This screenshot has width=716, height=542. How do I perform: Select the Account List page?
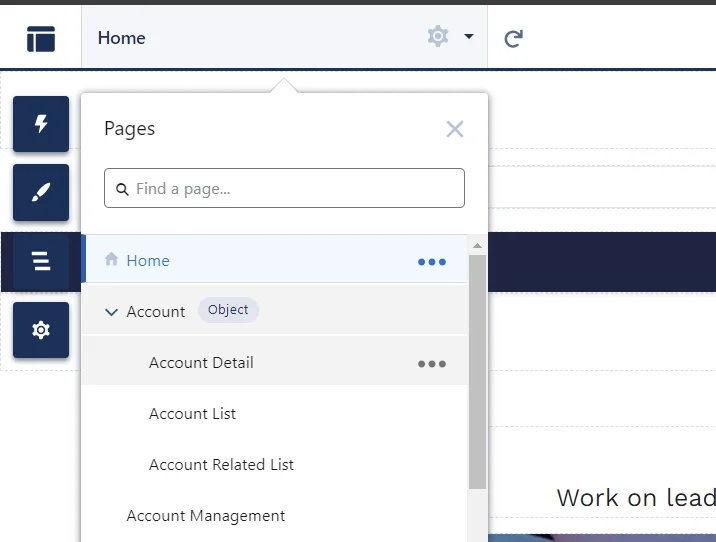pyautogui.click(x=192, y=414)
